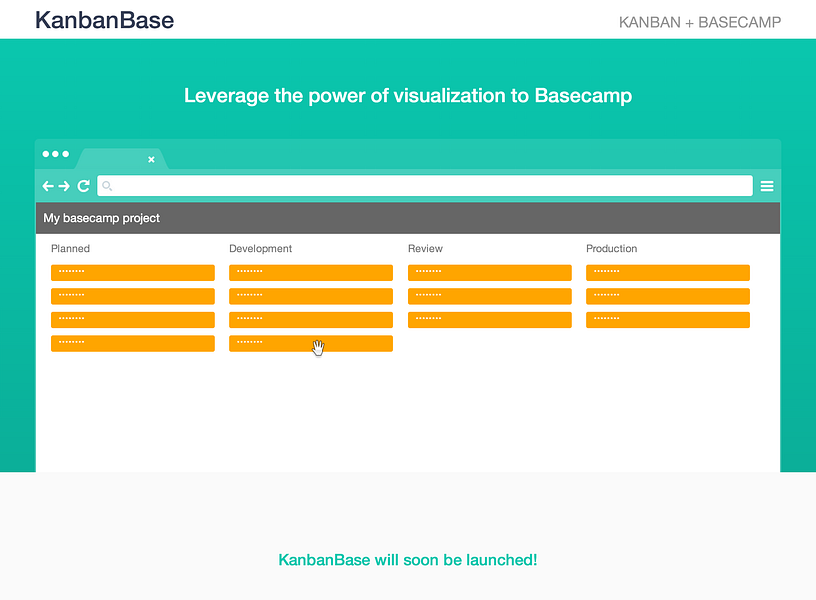Click the Review column heading
This screenshot has height=600, width=816.
click(425, 248)
